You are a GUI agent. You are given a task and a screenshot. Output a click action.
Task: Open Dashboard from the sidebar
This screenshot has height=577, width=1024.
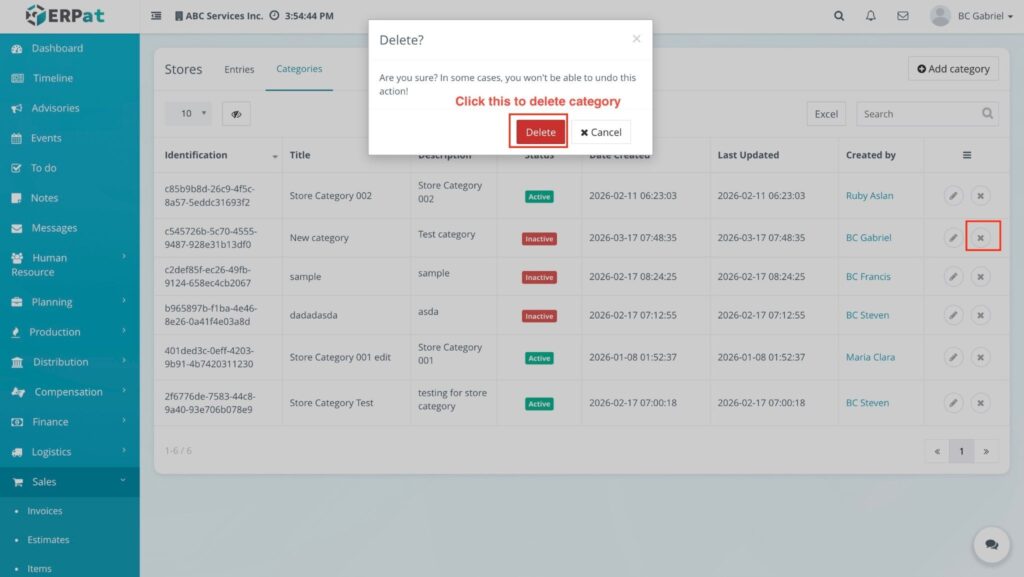57,48
